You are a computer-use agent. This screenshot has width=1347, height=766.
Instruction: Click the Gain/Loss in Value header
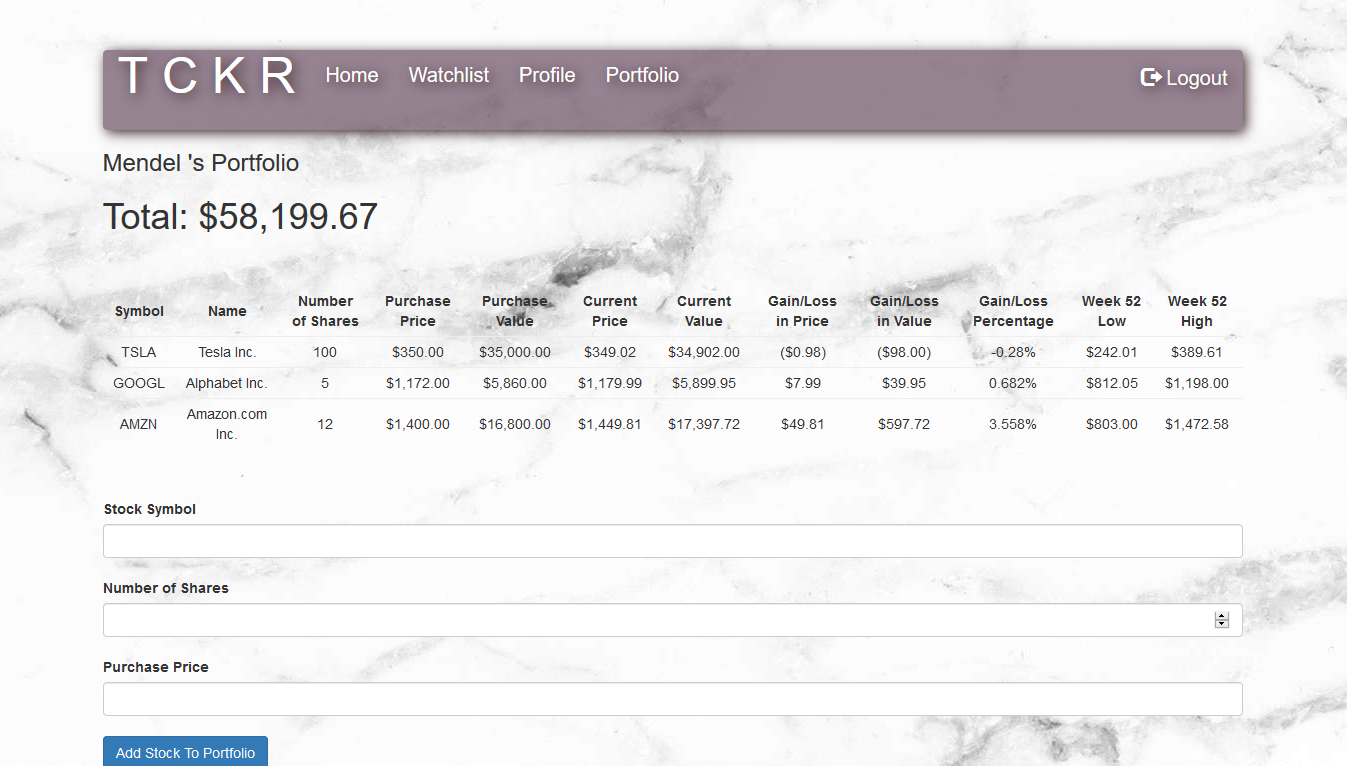904,311
